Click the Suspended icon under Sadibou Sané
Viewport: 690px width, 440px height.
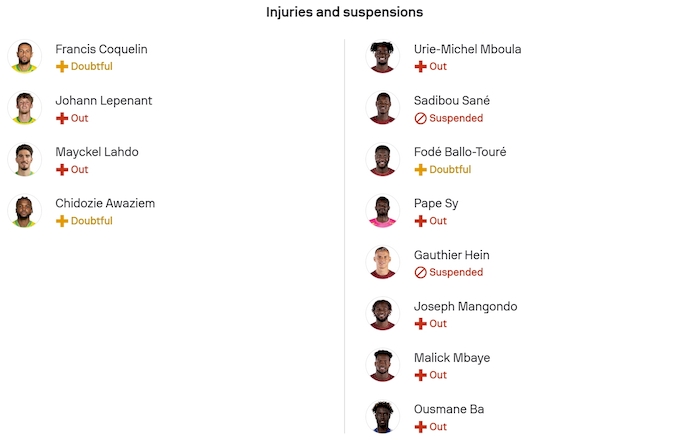pos(421,118)
